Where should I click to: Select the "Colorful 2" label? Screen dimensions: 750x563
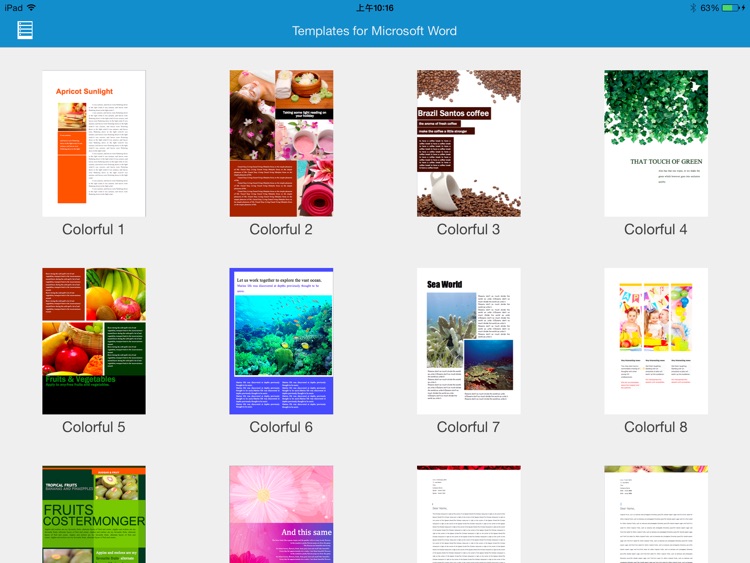click(x=281, y=230)
